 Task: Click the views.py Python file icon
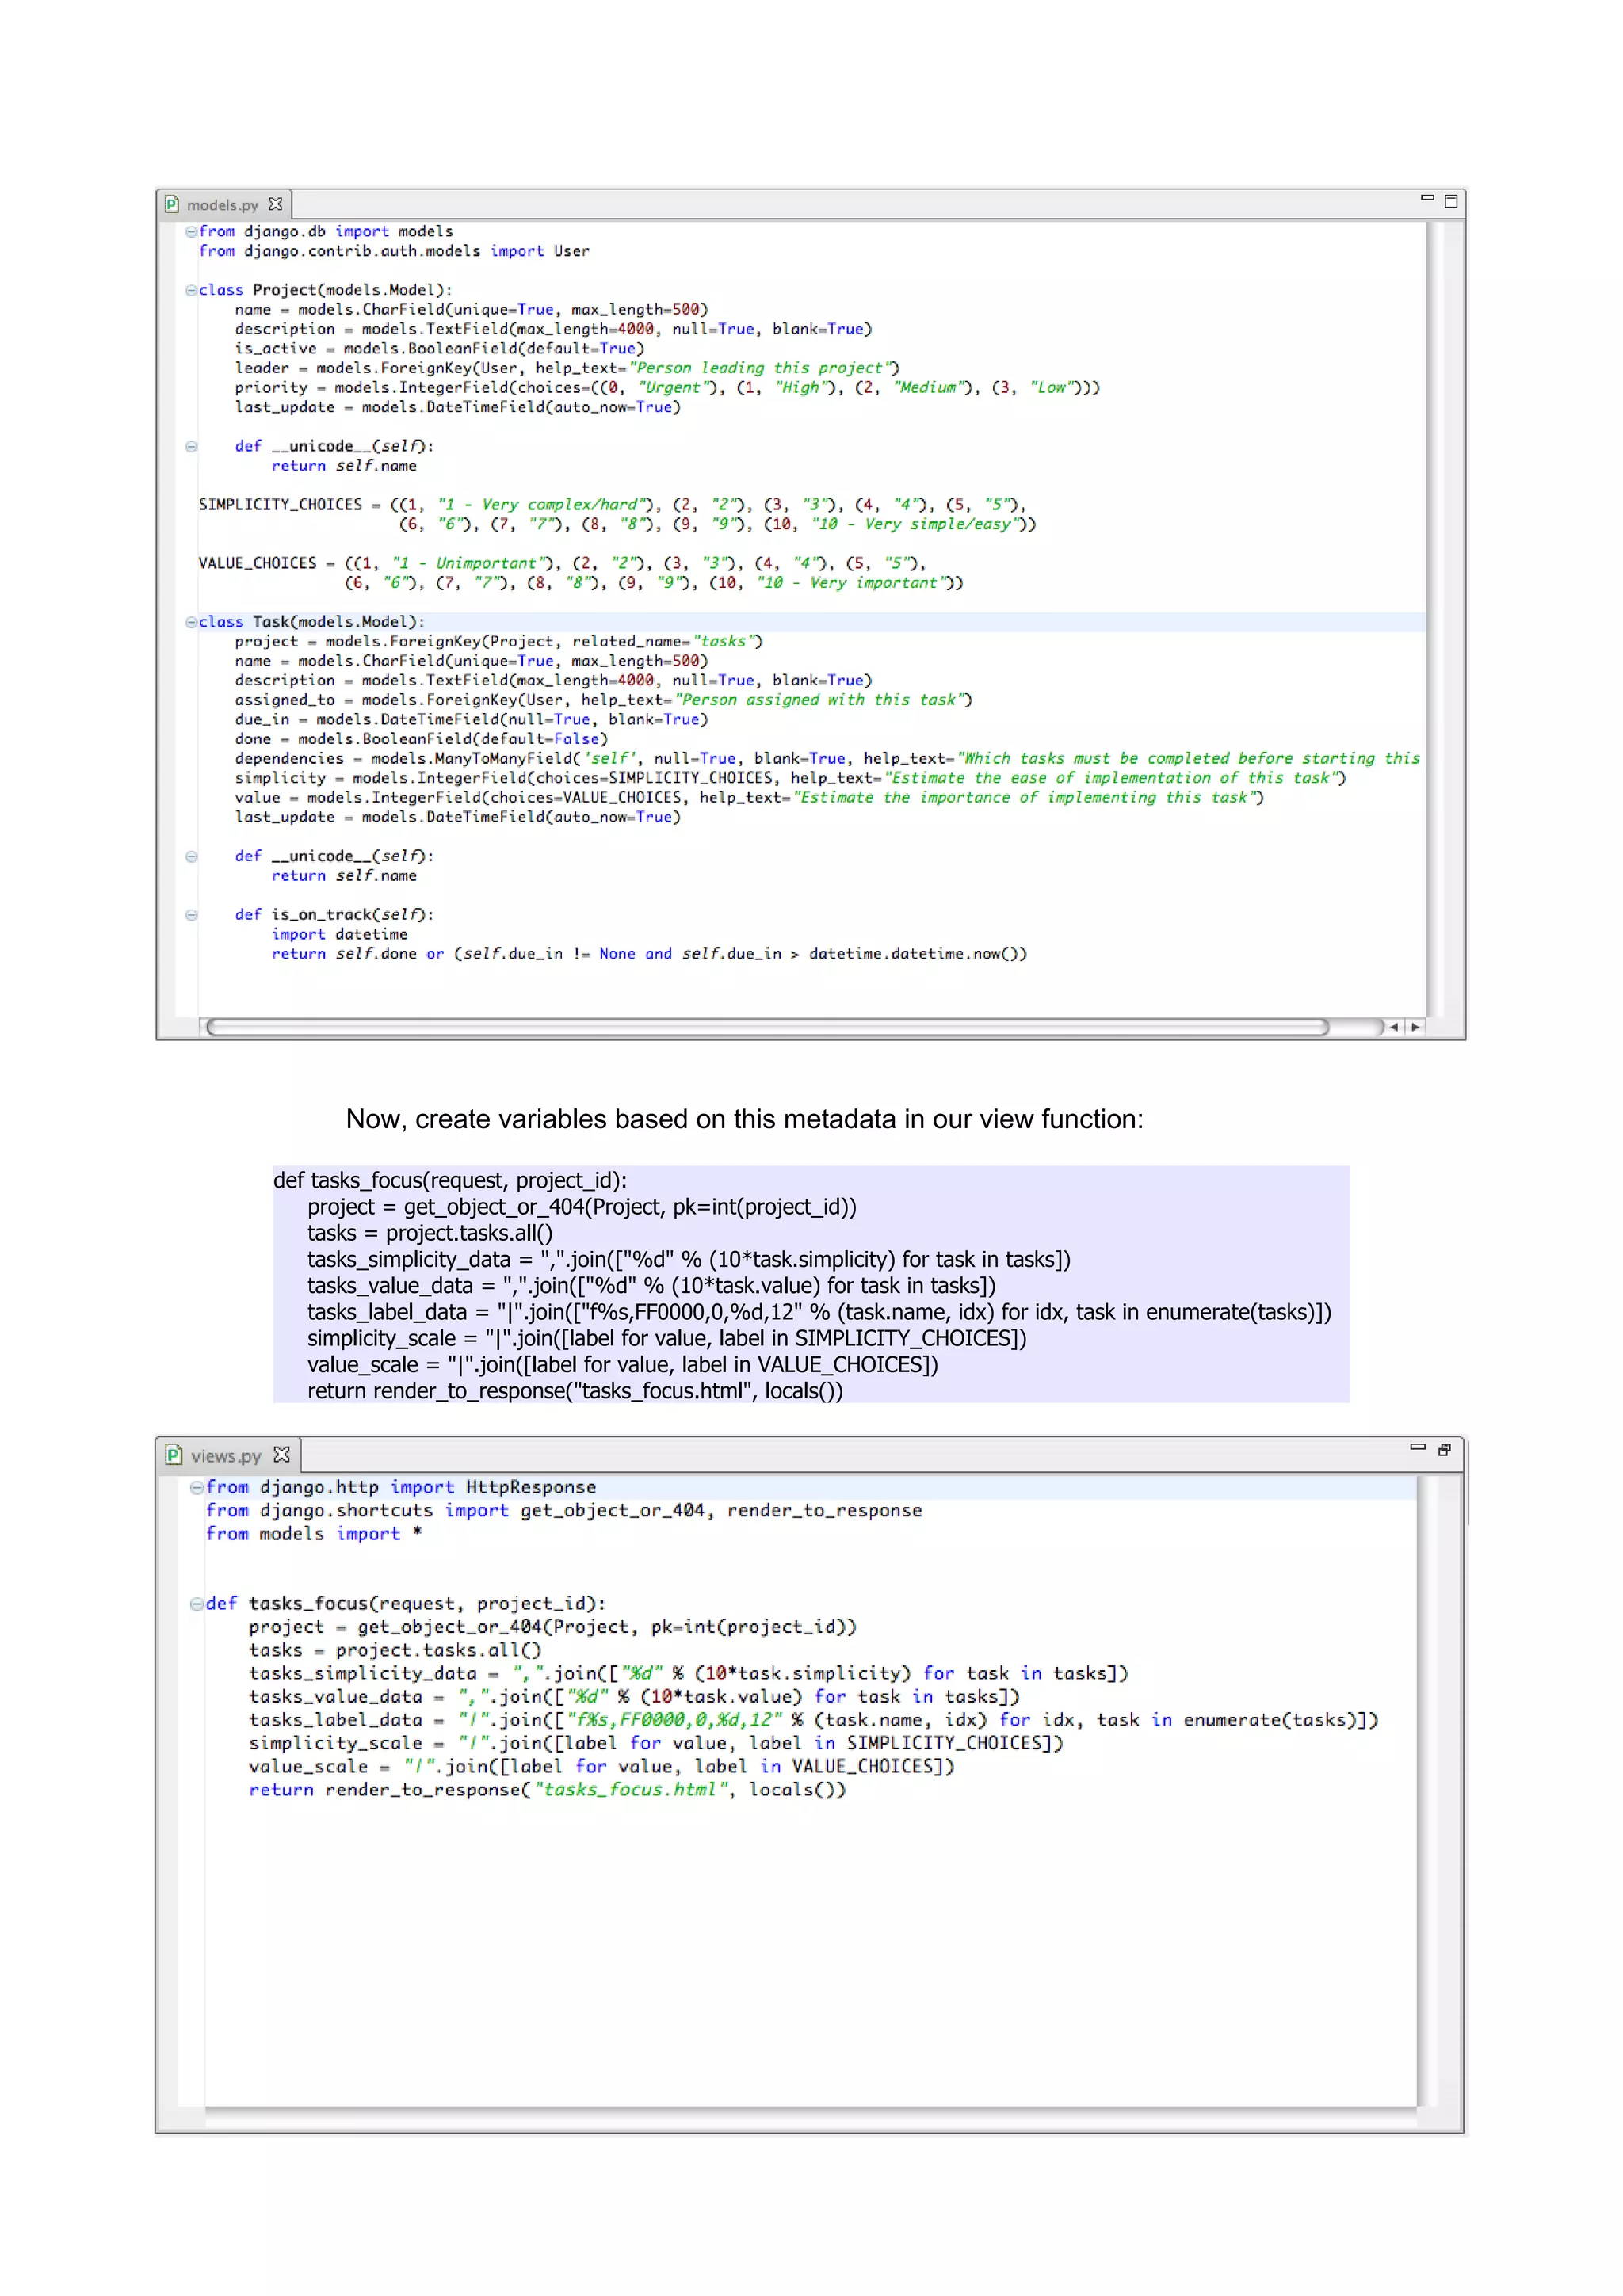[x=174, y=1455]
